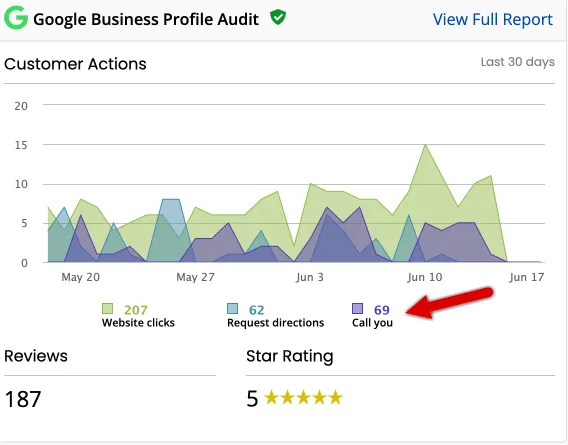The image size is (568, 445).
Task: Click the Jun 3 axis label
Action: 310,277
